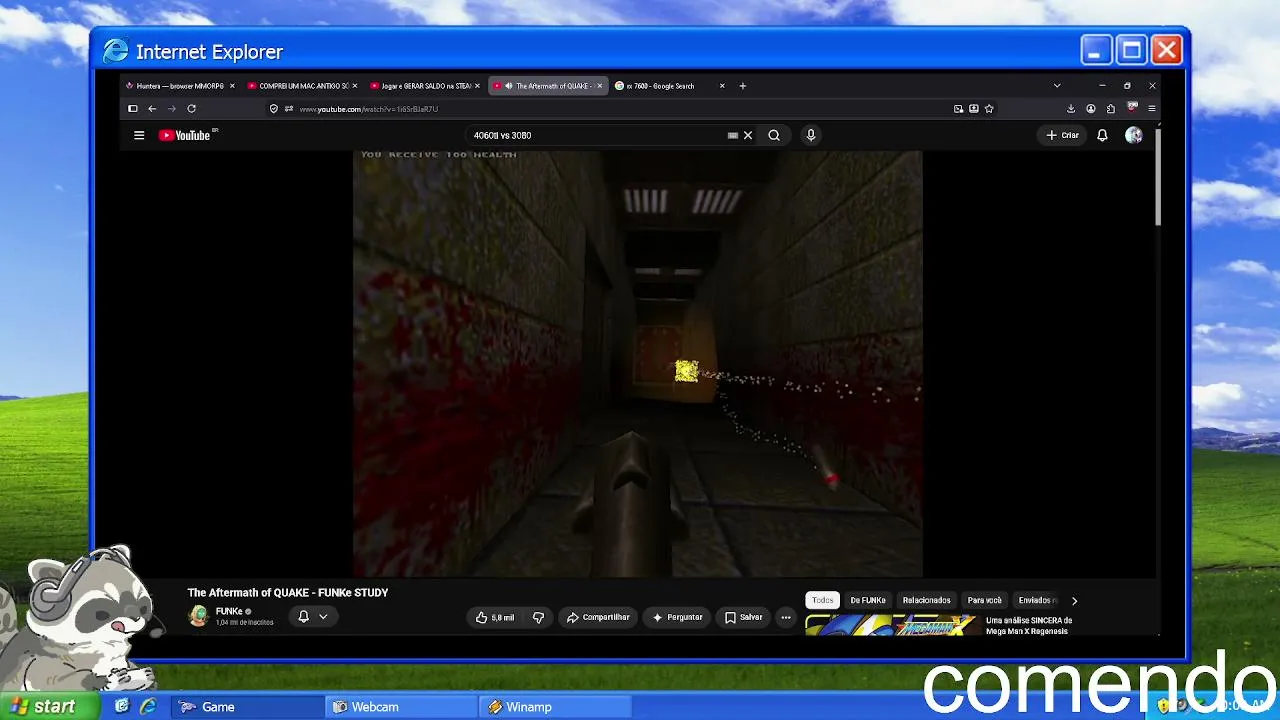Click the Quake video player
The width and height of the screenshot is (1280, 720).
tap(638, 362)
